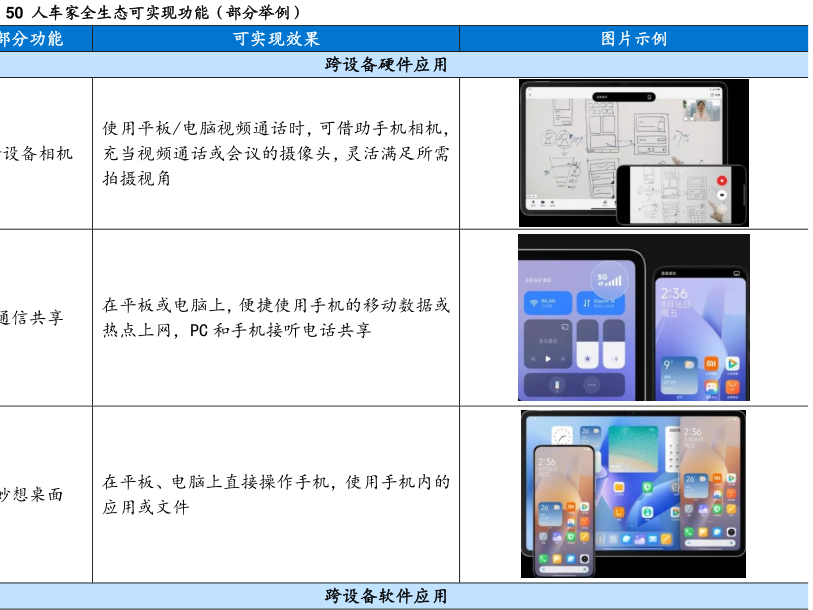This screenshot has width=813, height=610.
Task: Open the orange app store bag icon
Action: click(x=733, y=386)
